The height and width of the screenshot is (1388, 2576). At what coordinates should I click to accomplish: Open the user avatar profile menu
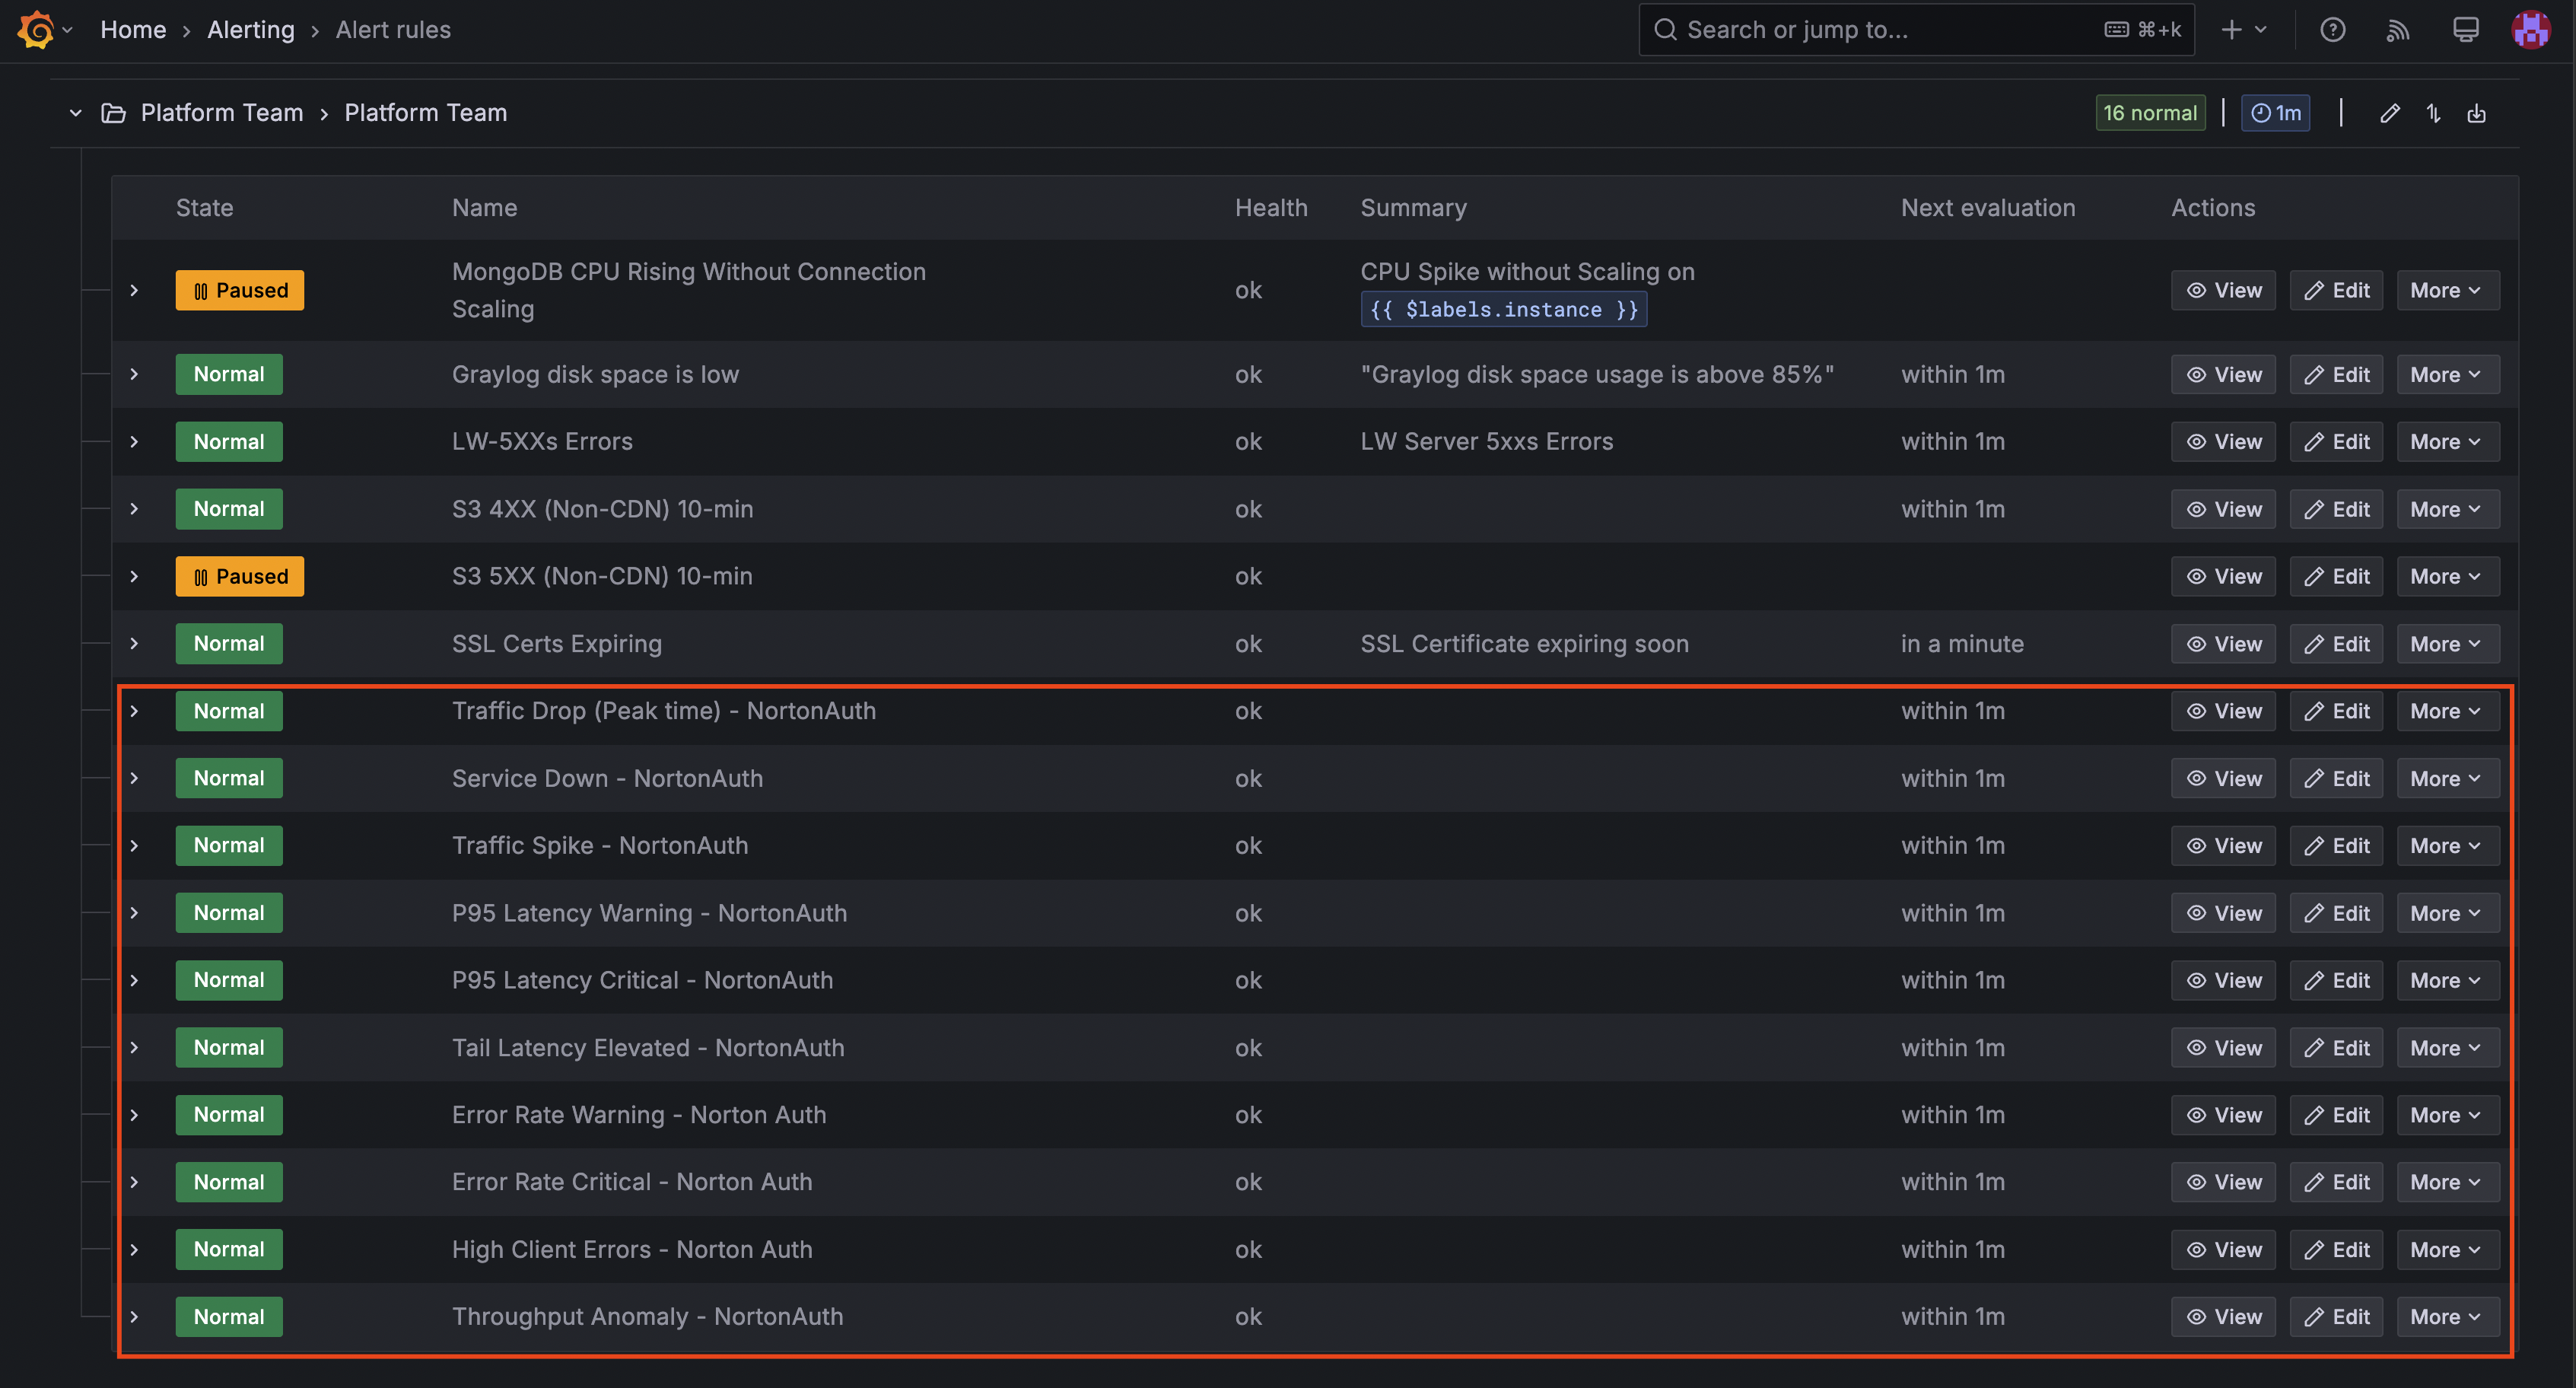[x=2531, y=30]
